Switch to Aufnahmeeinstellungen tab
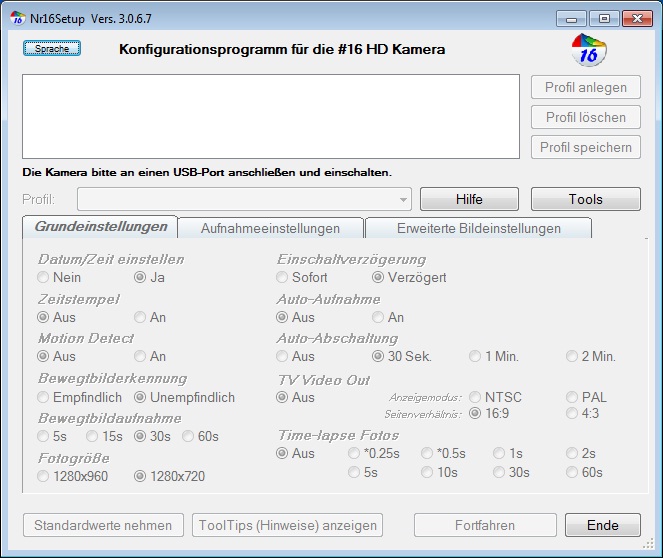 270,228
